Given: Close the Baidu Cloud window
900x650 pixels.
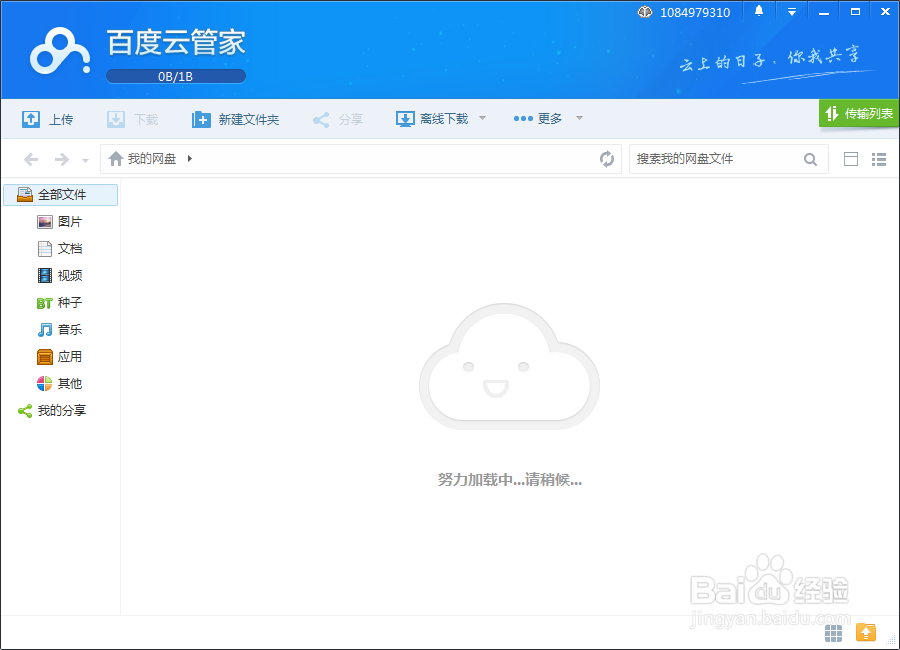Looking at the screenshot, I should (886, 11).
